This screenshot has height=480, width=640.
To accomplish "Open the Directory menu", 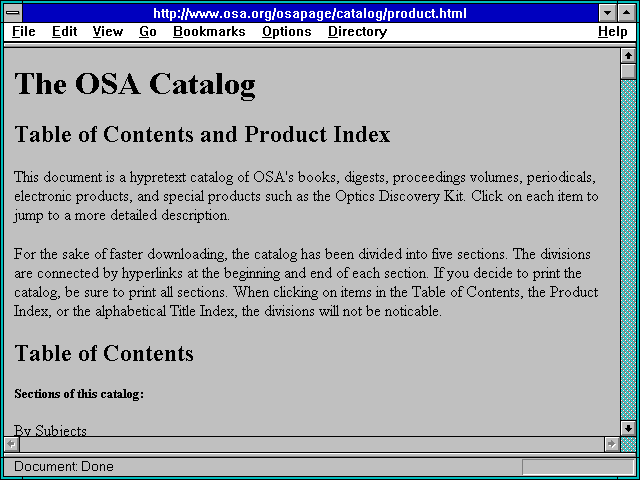I will tap(357, 32).
